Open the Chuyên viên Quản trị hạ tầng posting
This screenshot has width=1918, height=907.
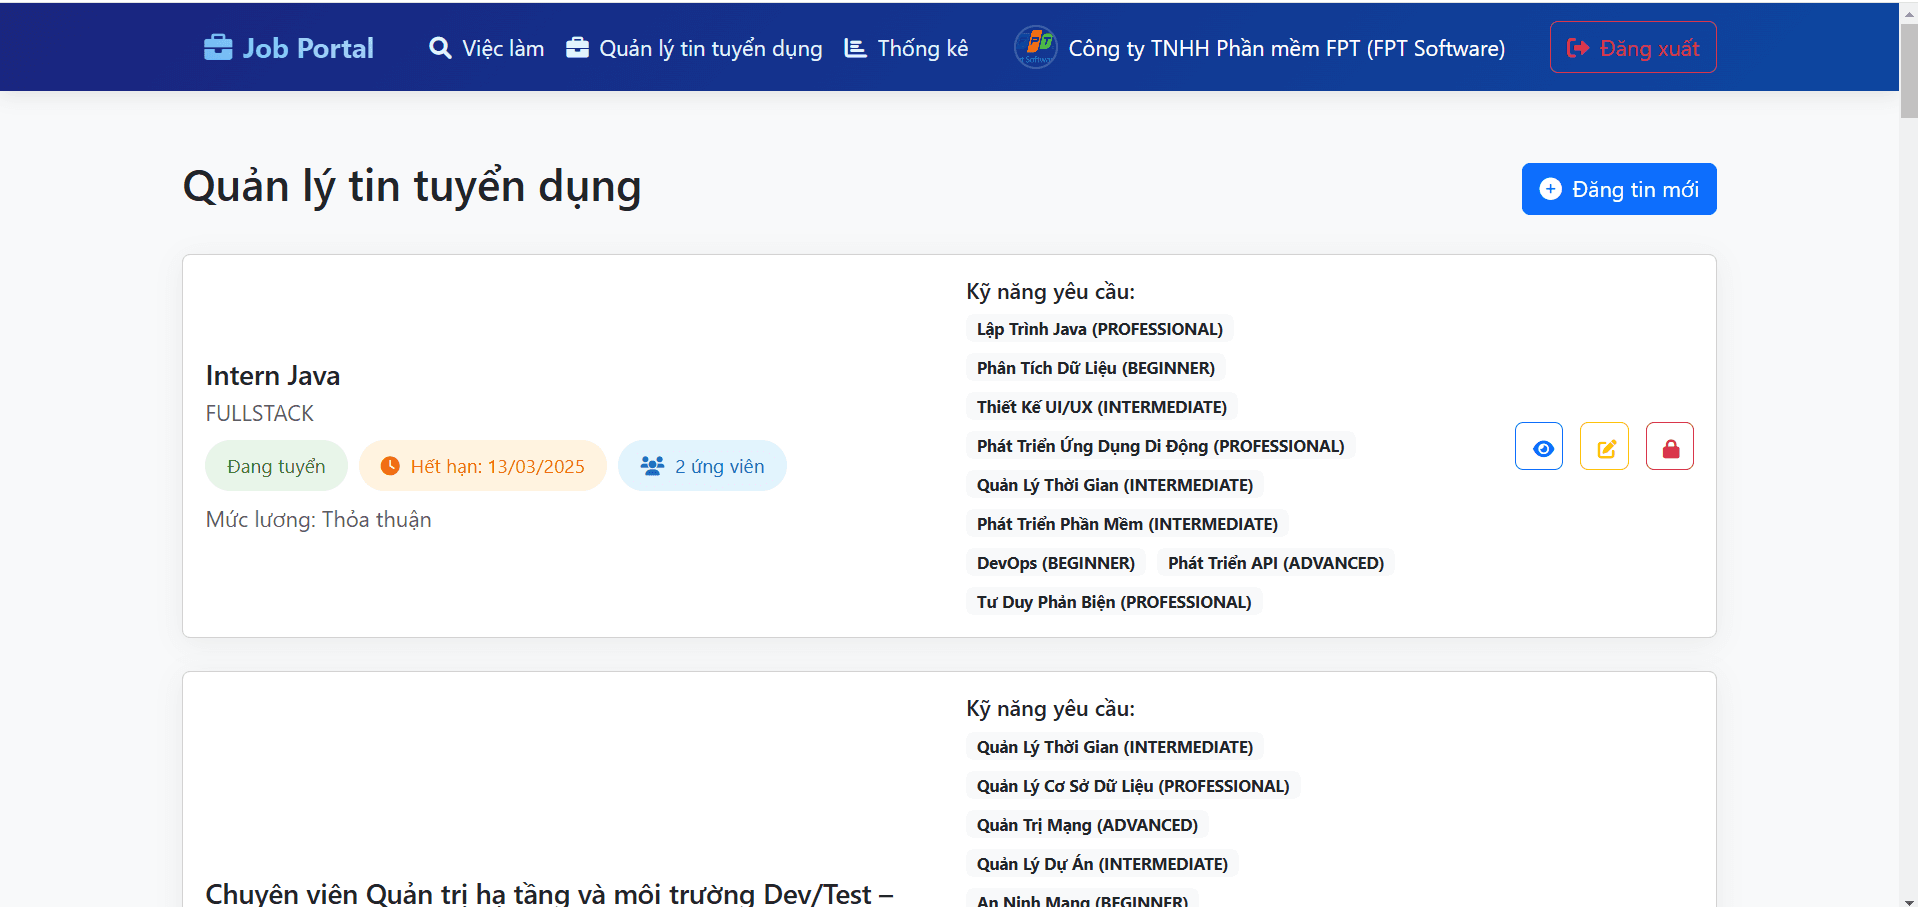click(550, 893)
